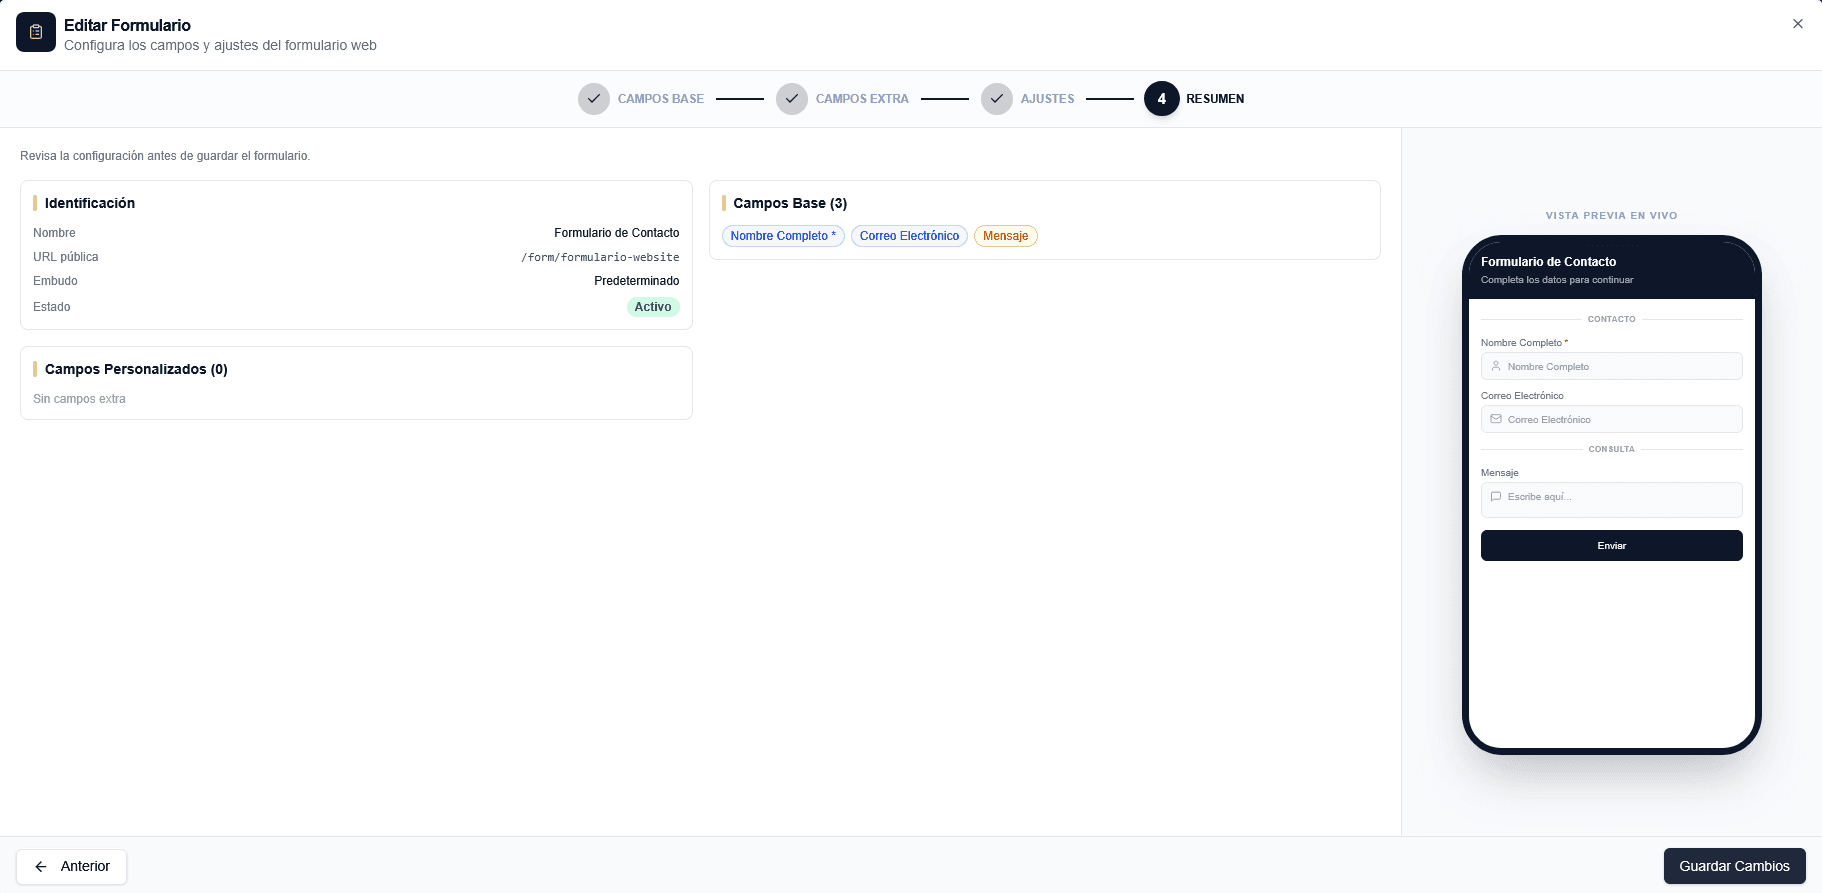This screenshot has width=1822, height=893.
Task: Click the preview title Formulario de Contacto
Action: (1548, 262)
